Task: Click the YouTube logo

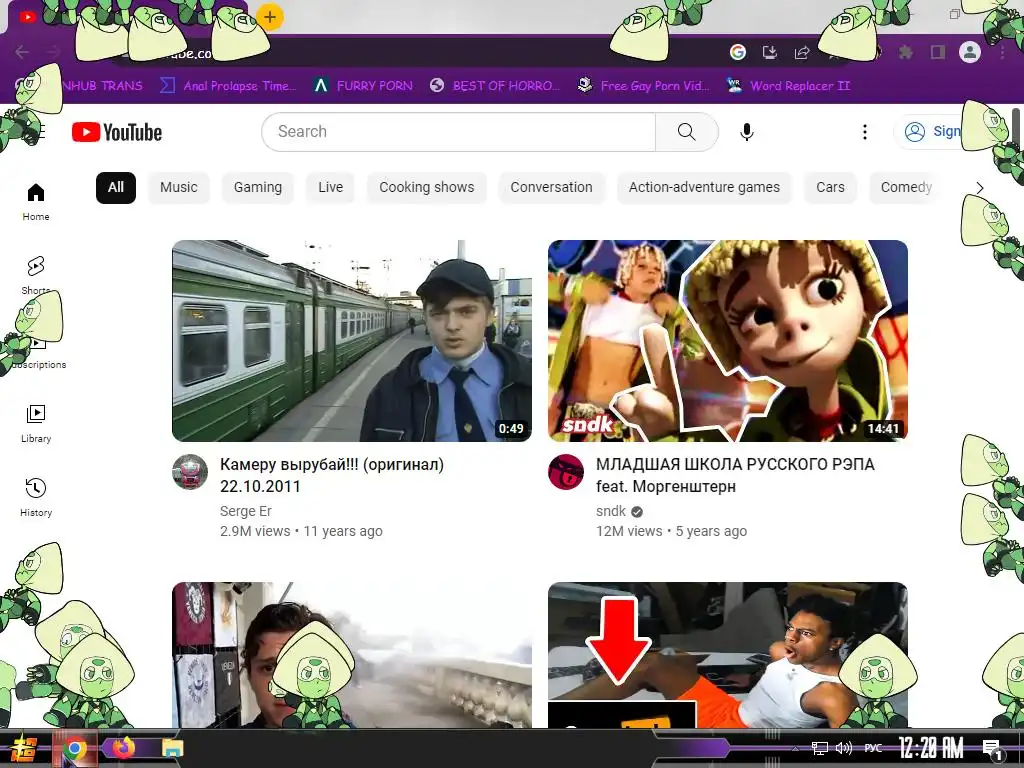Action: point(117,132)
